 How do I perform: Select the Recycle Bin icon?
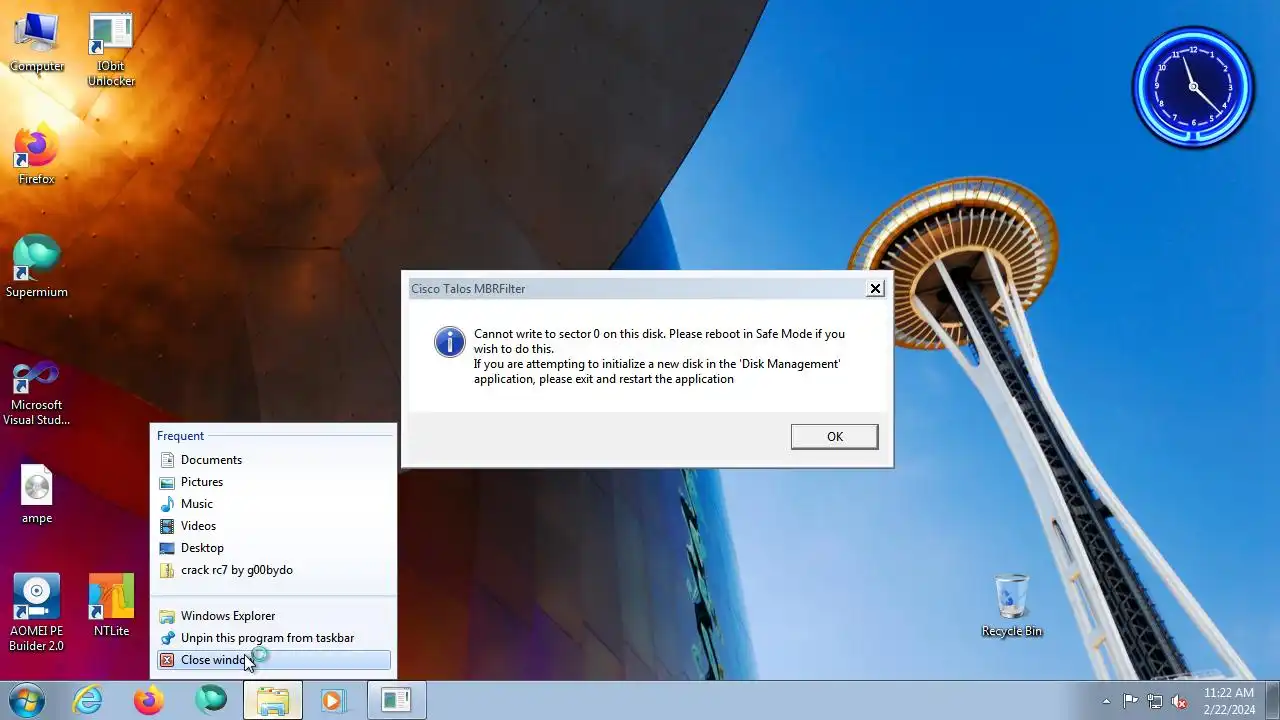1012,606
